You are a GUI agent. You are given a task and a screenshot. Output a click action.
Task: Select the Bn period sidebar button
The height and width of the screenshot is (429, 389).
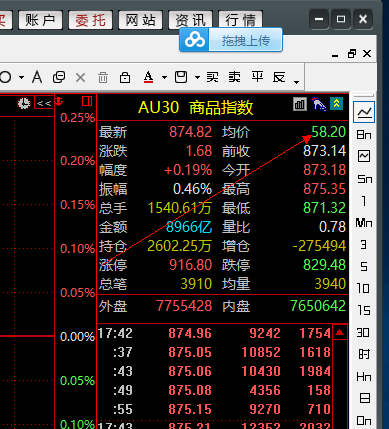coord(364,135)
